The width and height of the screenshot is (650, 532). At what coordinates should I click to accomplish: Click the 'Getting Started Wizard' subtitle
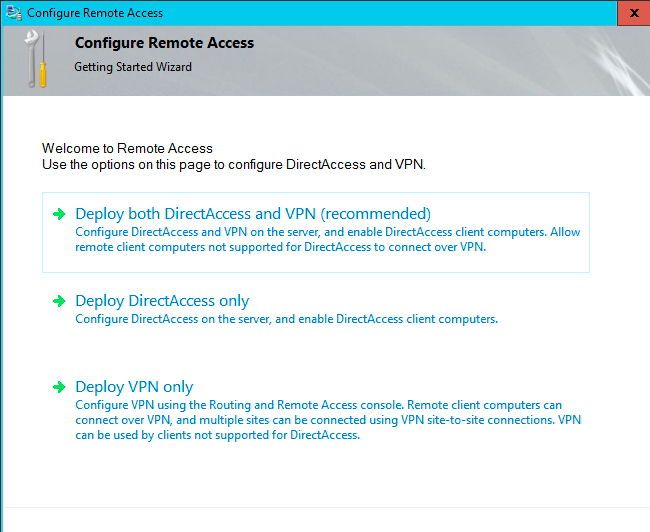click(x=133, y=67)
